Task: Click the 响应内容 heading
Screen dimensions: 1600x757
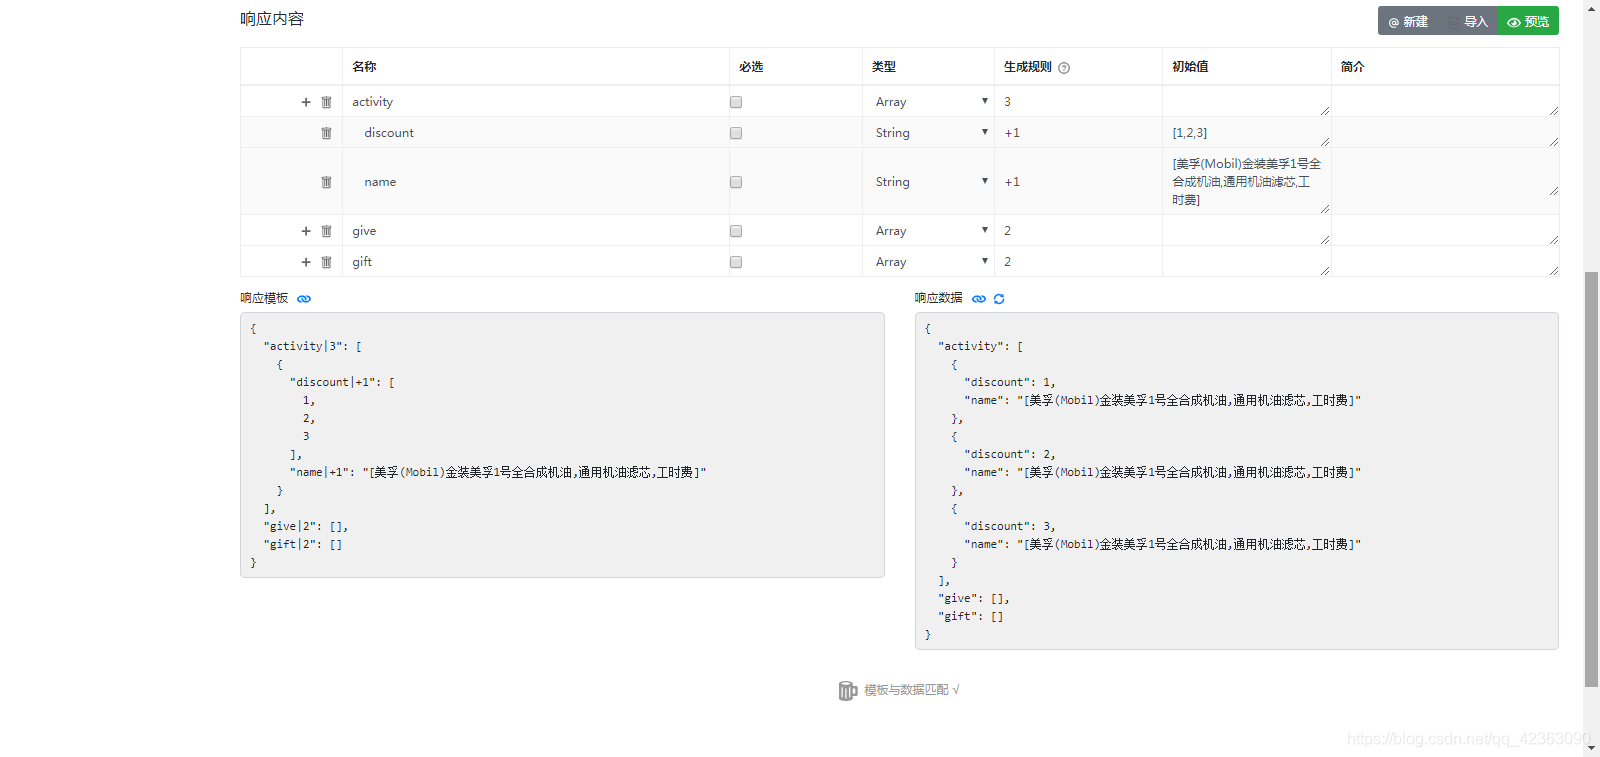Action: 272,19
